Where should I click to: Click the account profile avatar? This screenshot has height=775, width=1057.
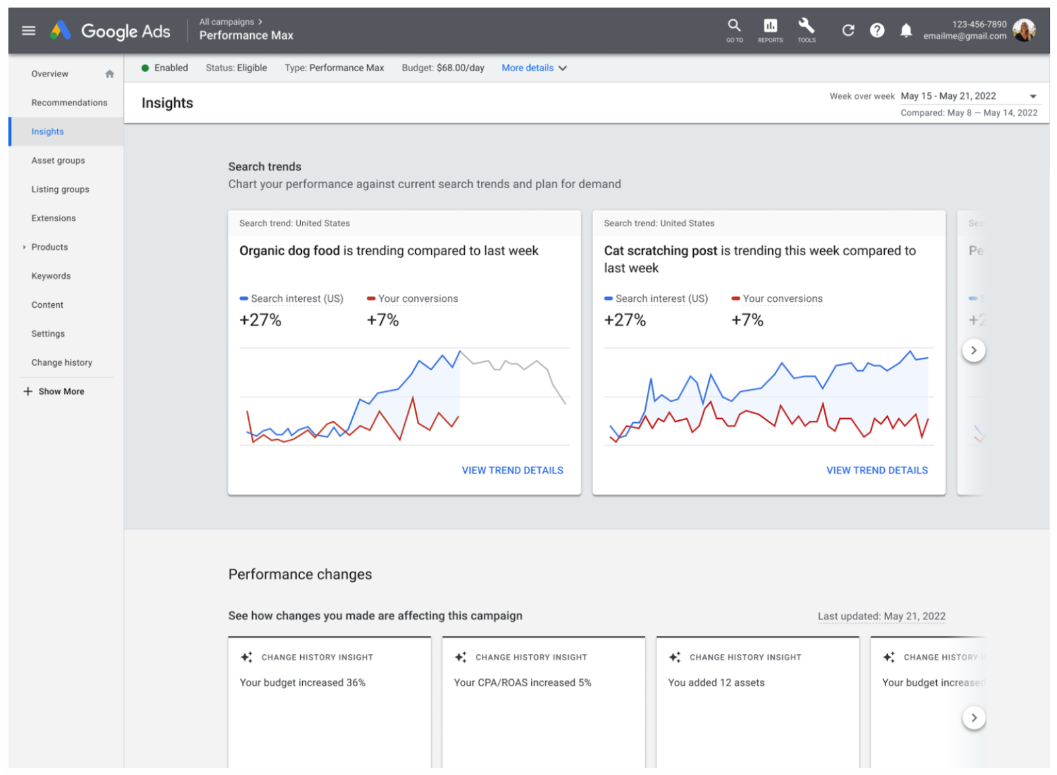coord(1024,31)
